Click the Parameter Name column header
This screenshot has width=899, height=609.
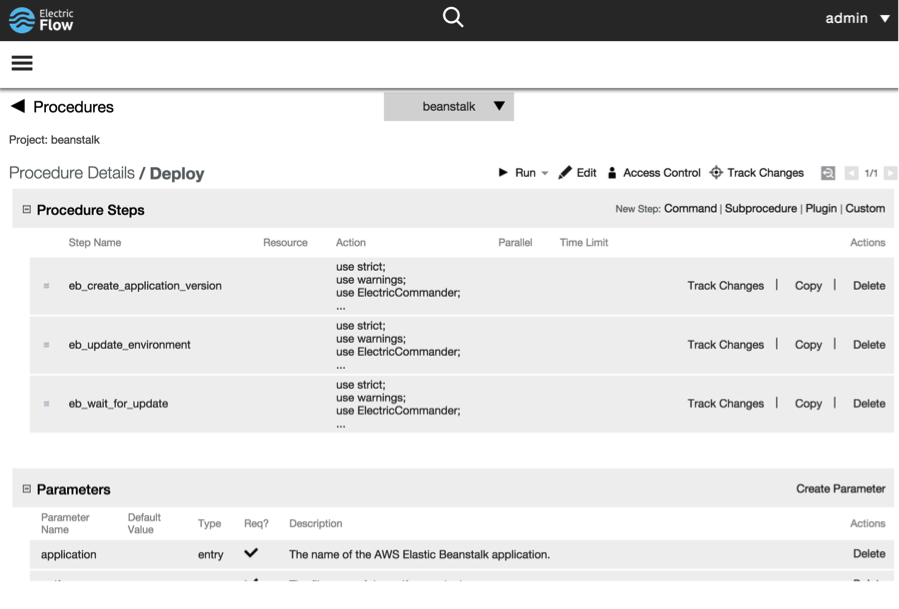tap(65, 523)
